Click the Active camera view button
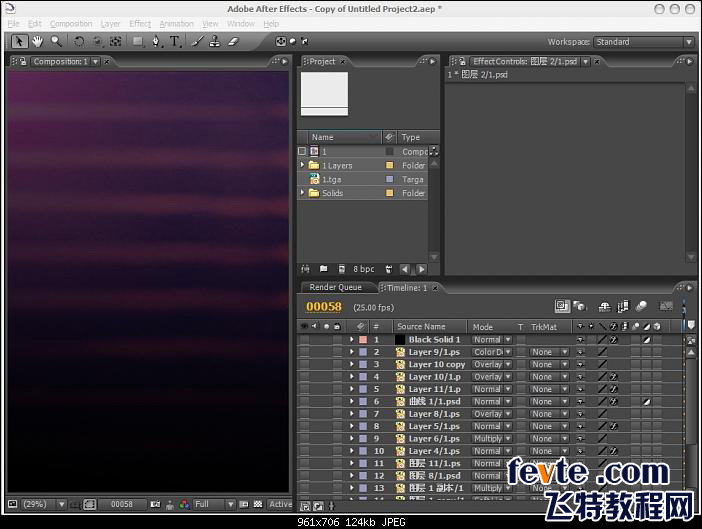The height and width of the screenshot is (529, 702). tap(280, 504)
